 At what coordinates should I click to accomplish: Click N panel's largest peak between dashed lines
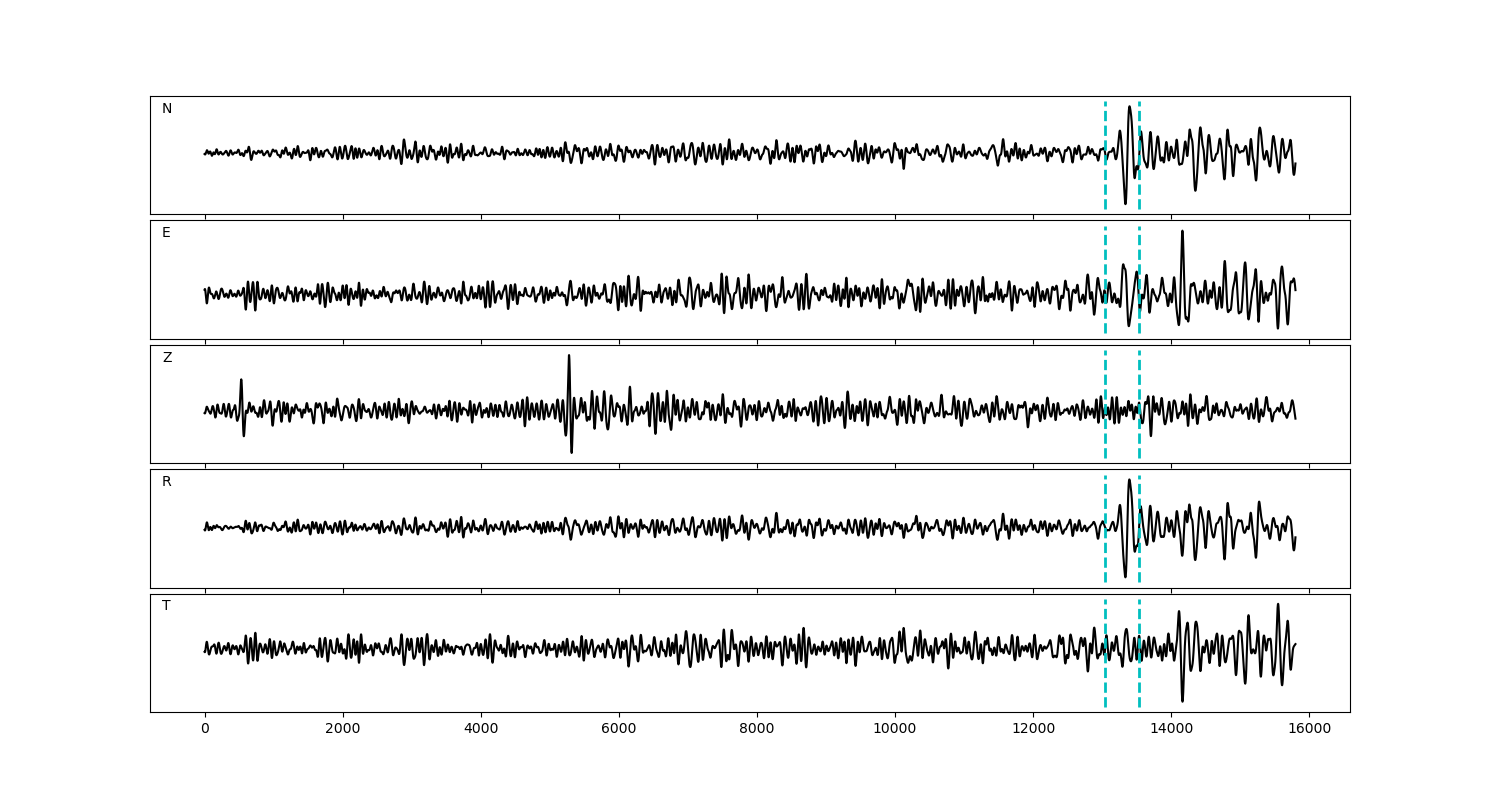click(1129, 108)
